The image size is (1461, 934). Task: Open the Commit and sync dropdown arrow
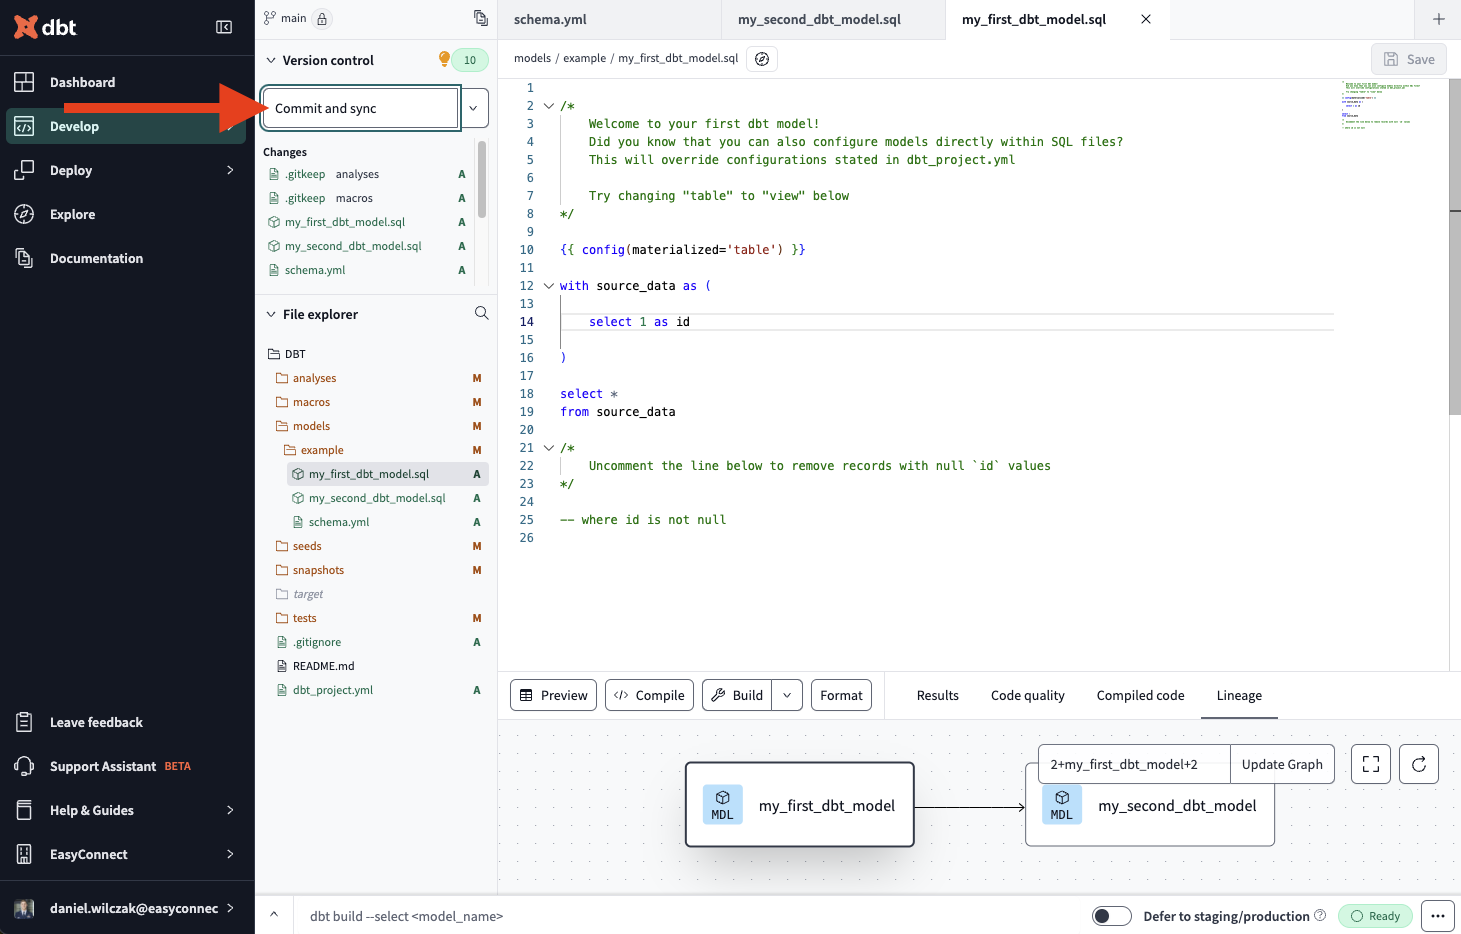pos(473,108)
